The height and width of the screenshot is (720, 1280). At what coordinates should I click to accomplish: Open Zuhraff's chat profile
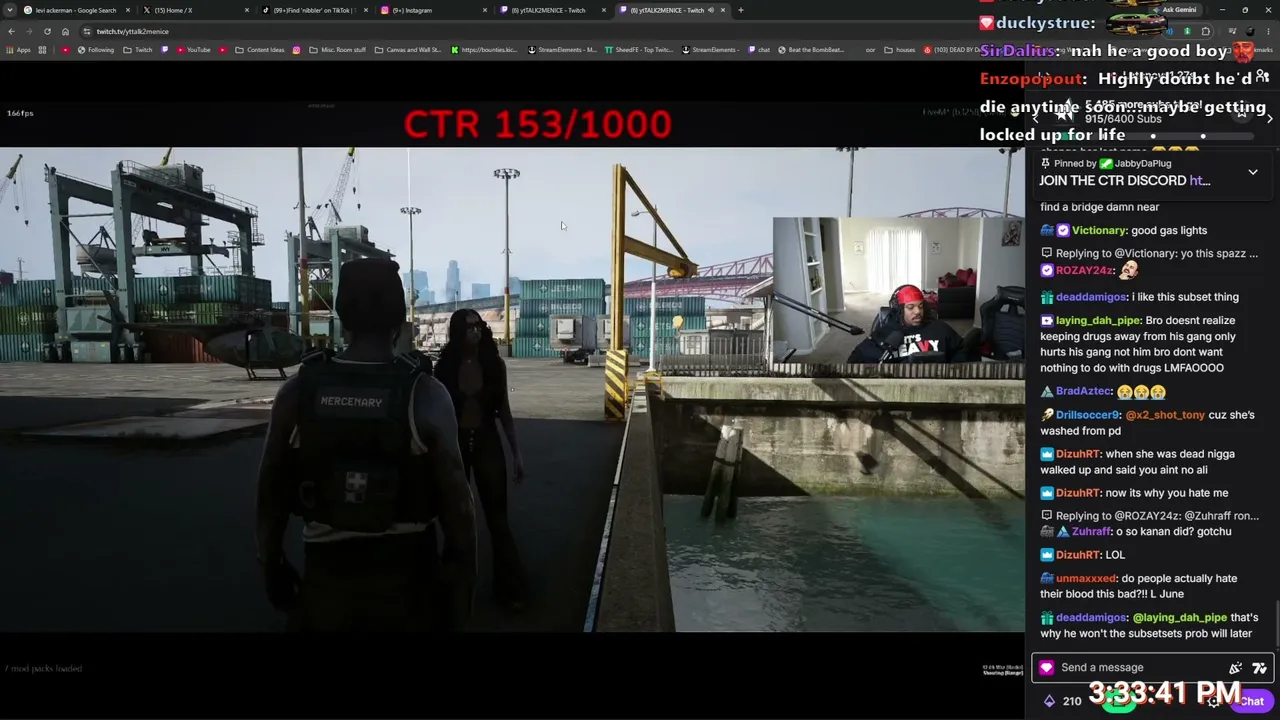click(x=1091, y=532)
